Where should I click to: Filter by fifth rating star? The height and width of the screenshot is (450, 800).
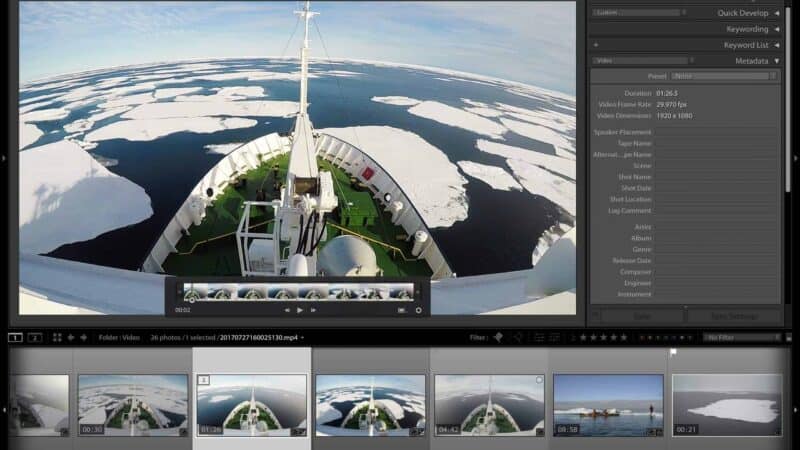point(623,337)
